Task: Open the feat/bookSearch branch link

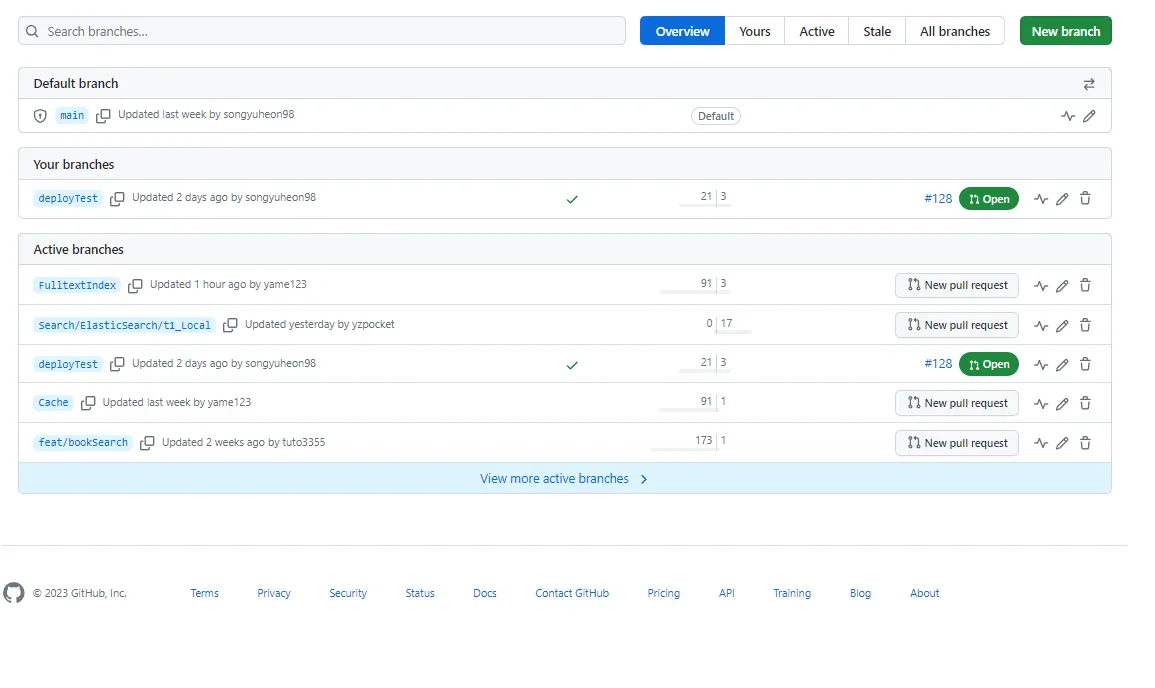Action: click(83, 443)
